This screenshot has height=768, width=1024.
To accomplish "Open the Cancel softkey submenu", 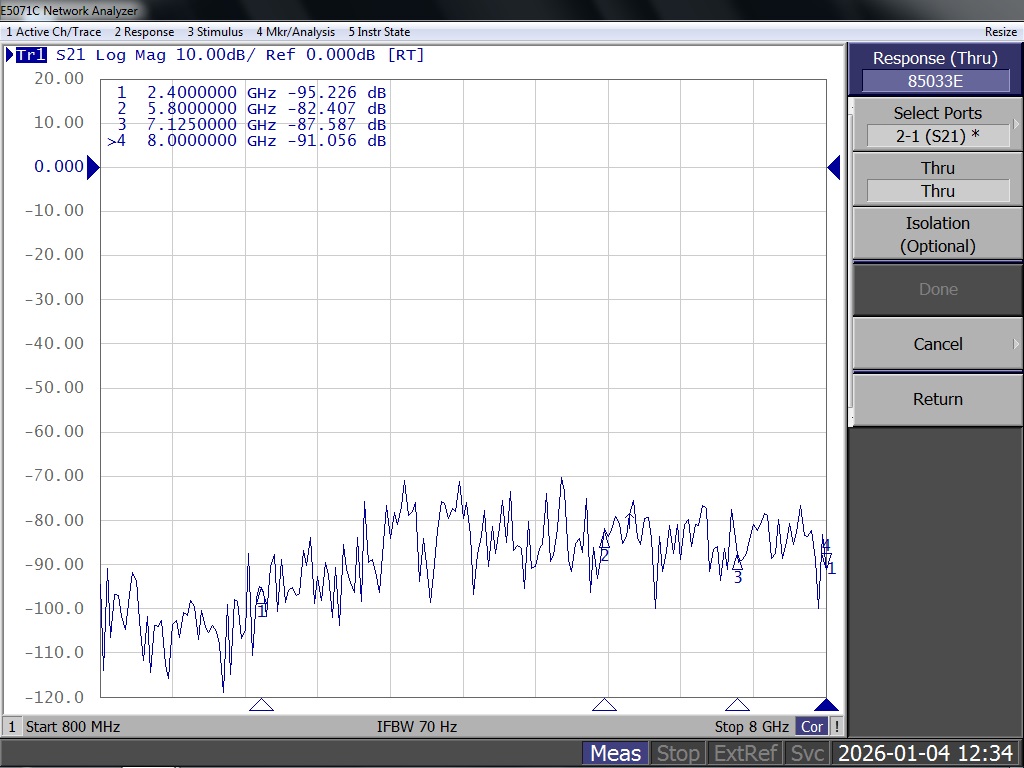I will 937,344.
